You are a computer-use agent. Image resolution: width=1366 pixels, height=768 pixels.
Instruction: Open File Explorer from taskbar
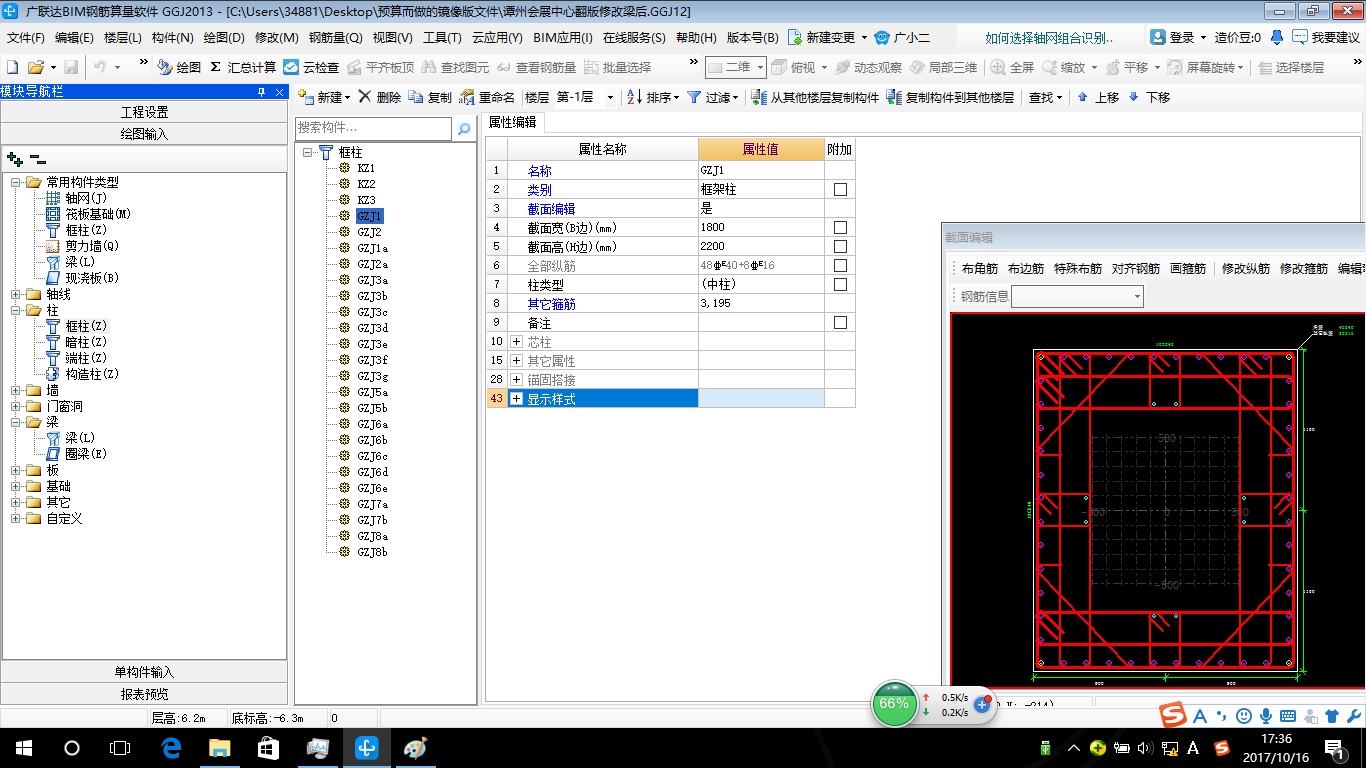pyautogui.click(x=219, y=747)
